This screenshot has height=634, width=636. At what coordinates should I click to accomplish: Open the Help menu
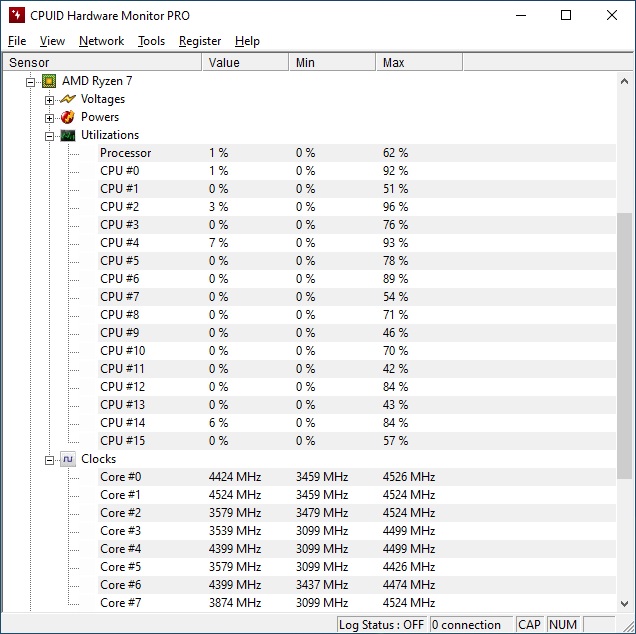[247, 41]
